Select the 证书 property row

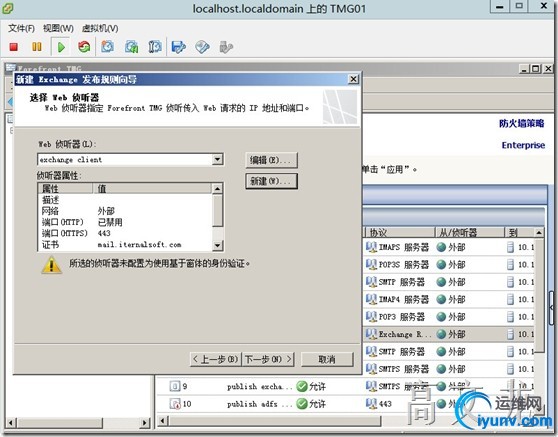click(x=125, y=244)
